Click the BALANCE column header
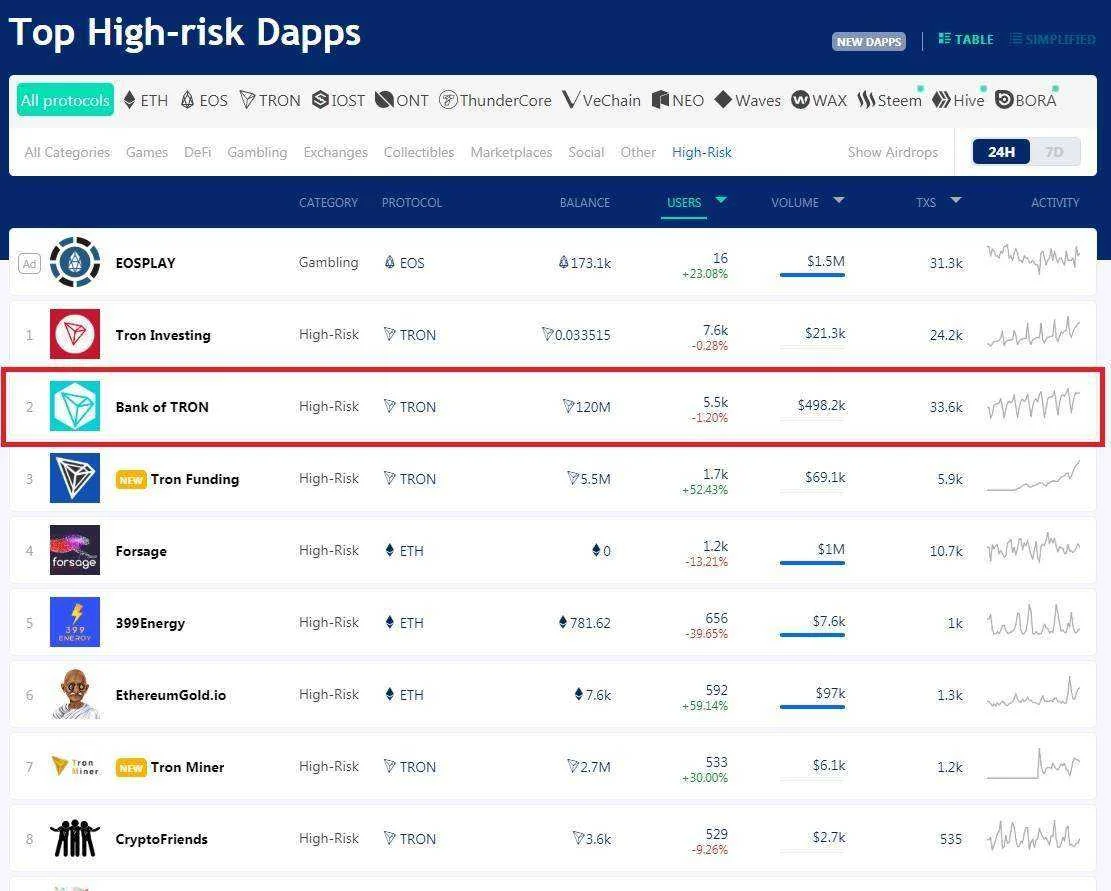Screen dimensions: 1111x891 (585, 203)
